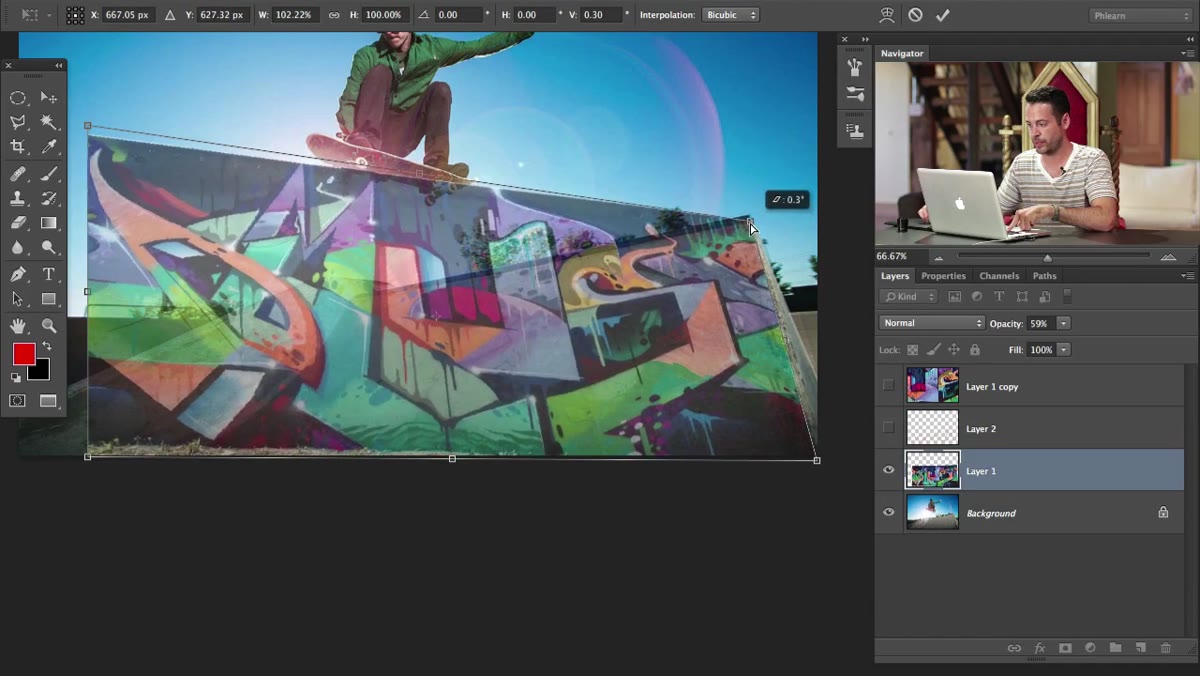Cancel the transform in options bar
The height and width of the screenshot is (676, 1200).
tap(915, 15)
